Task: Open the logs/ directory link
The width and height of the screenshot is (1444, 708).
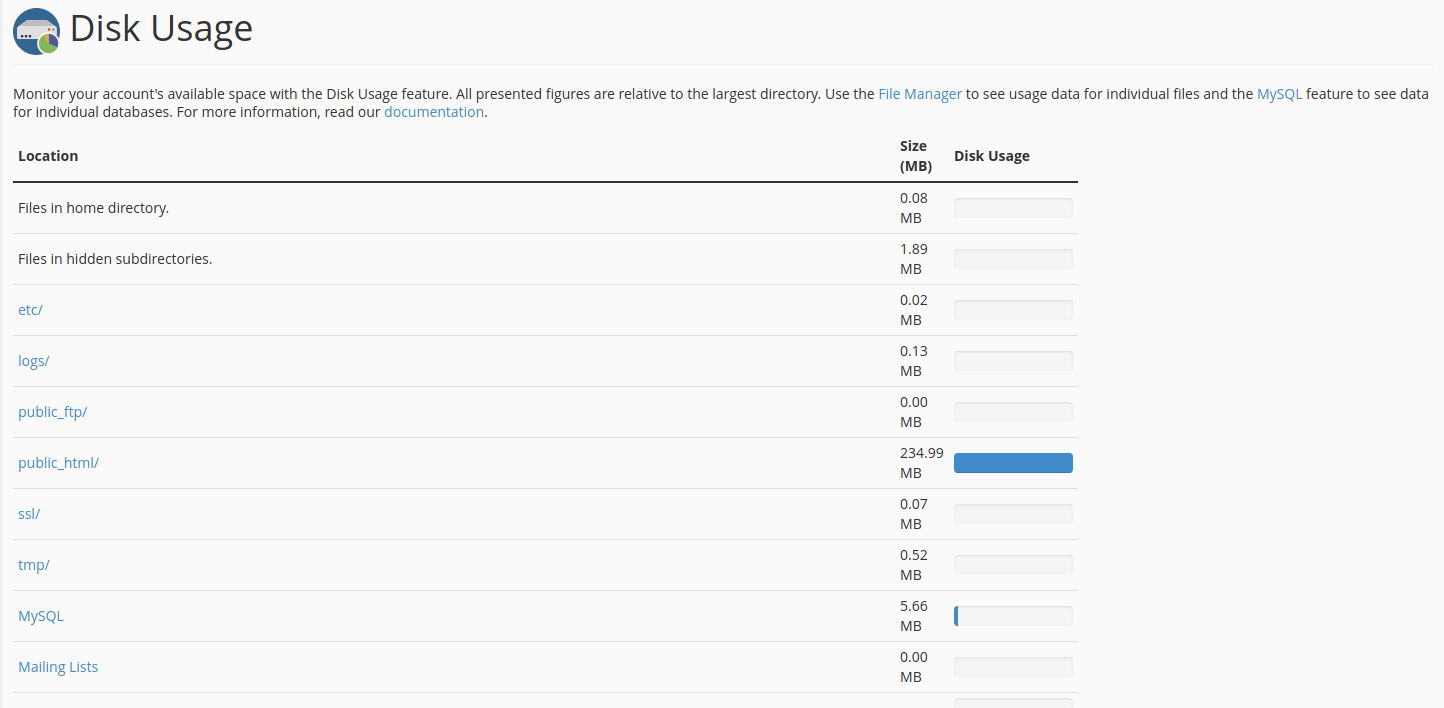Action: (x=33, y=360)
